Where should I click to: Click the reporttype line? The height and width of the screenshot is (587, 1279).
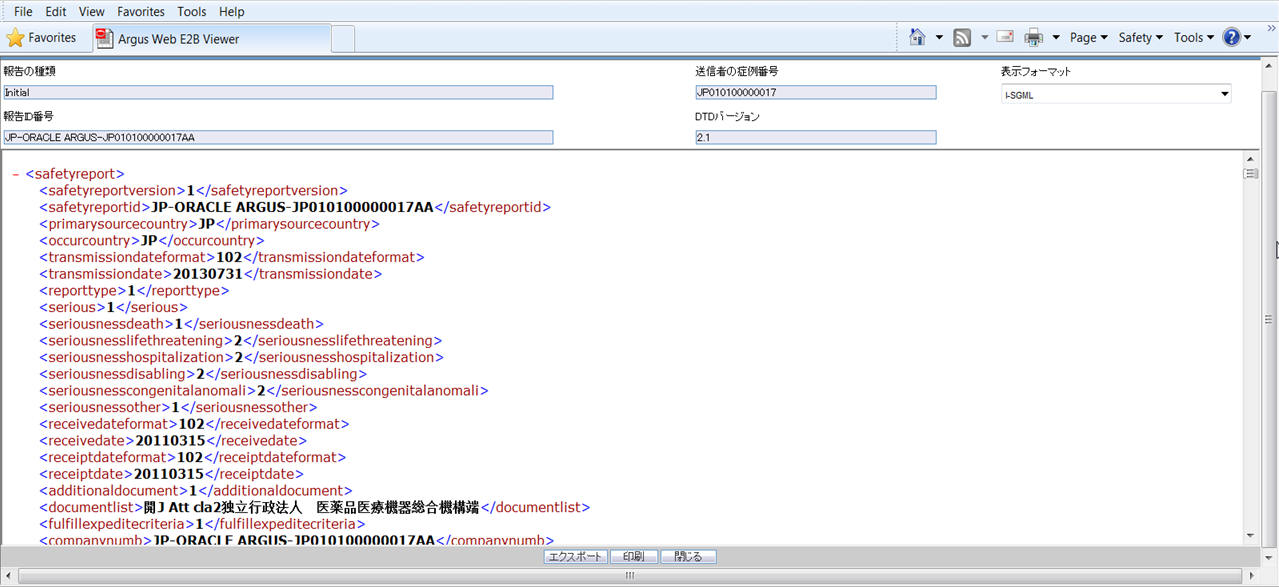click(134, 291)
